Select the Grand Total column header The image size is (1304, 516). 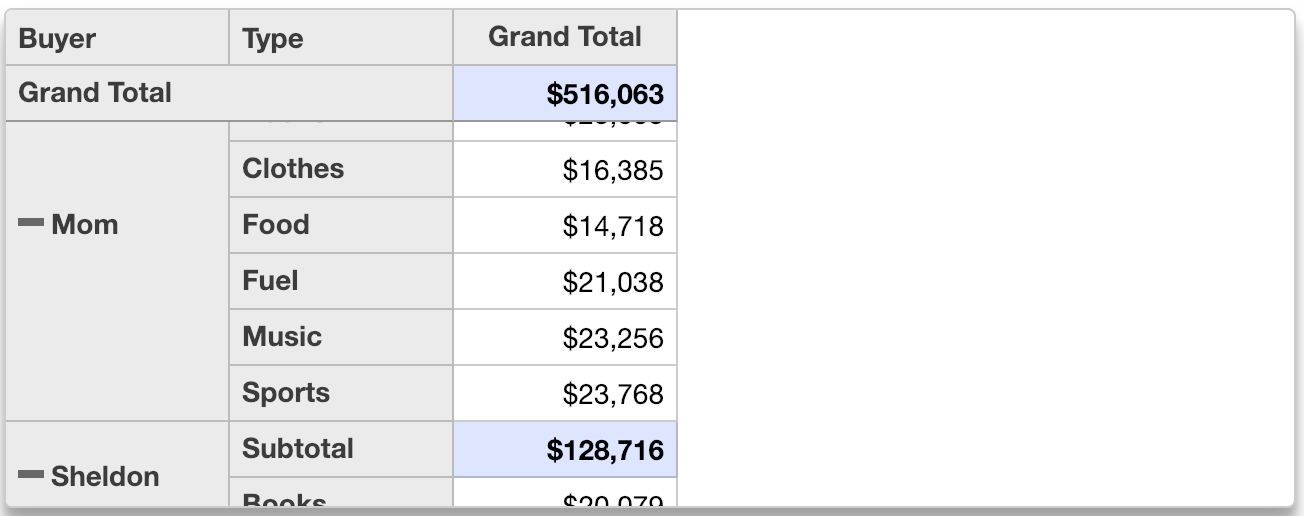click(564, 37)
